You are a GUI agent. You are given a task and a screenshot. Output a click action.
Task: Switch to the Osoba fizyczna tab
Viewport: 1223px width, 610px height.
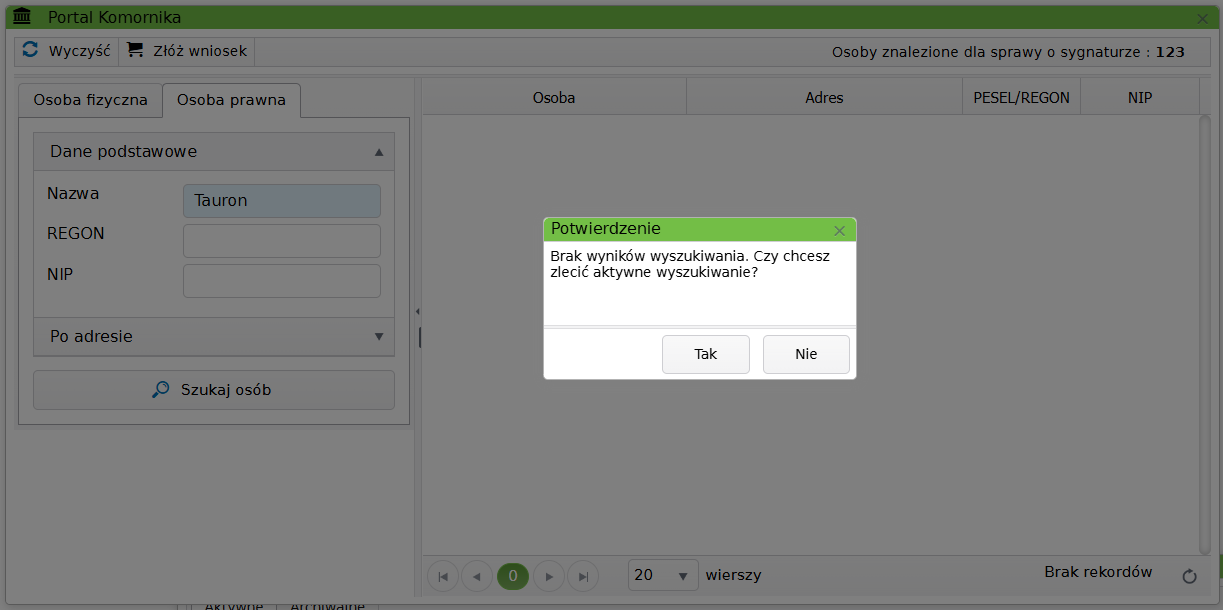(90, 100)
